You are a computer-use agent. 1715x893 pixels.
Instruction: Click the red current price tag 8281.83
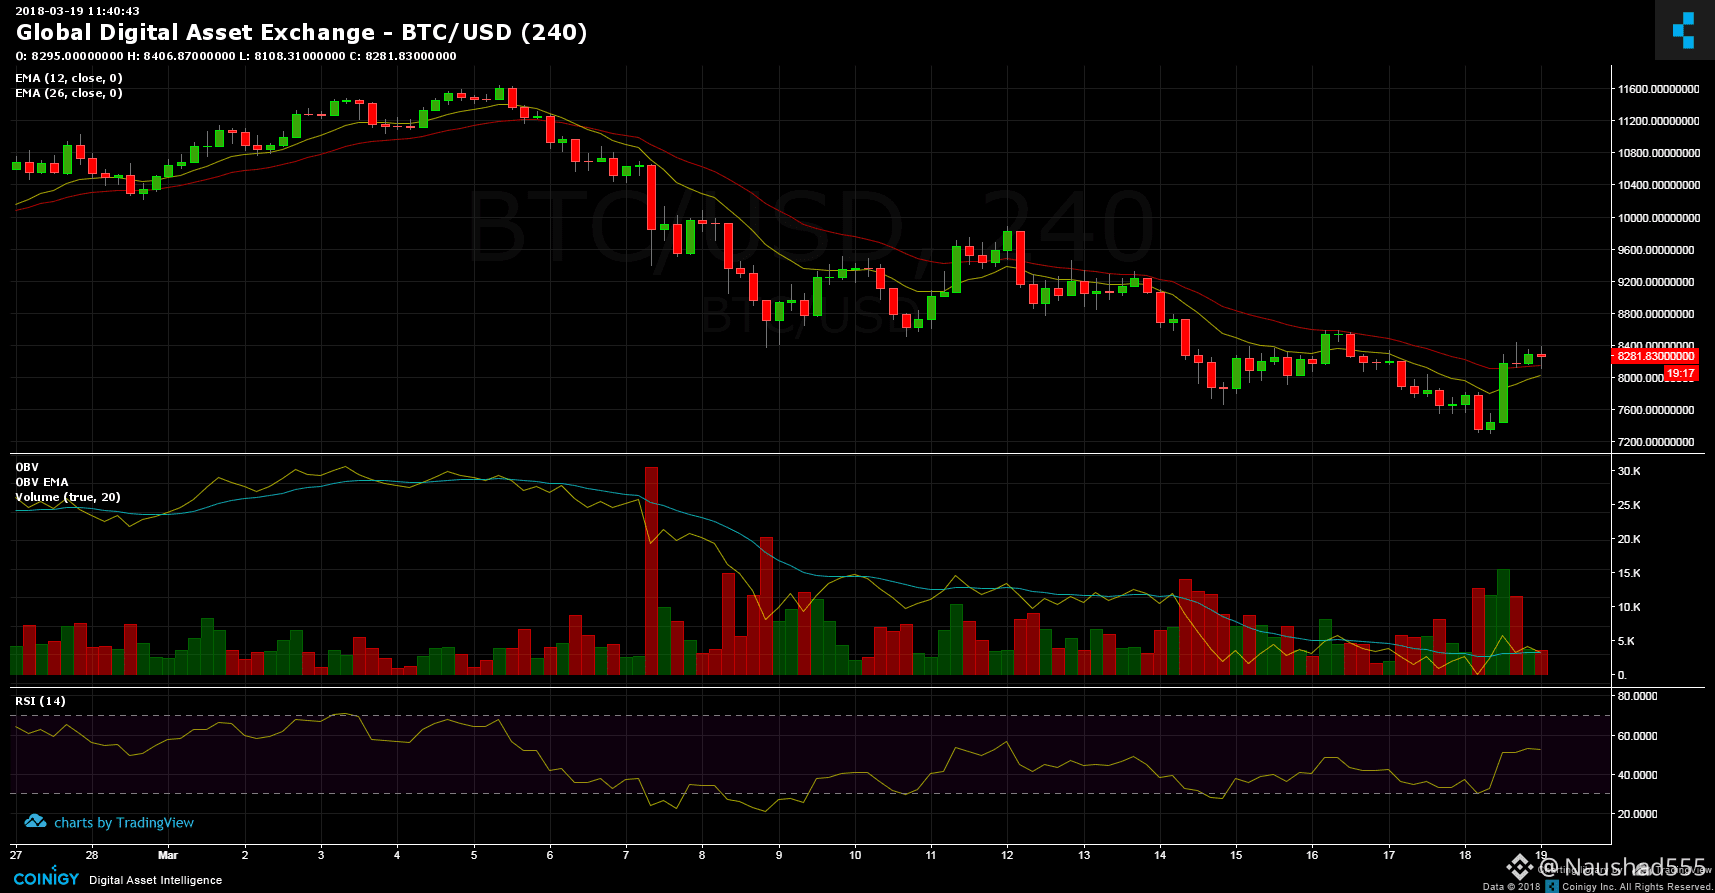pyautogui.click(x=1656, y=356)
